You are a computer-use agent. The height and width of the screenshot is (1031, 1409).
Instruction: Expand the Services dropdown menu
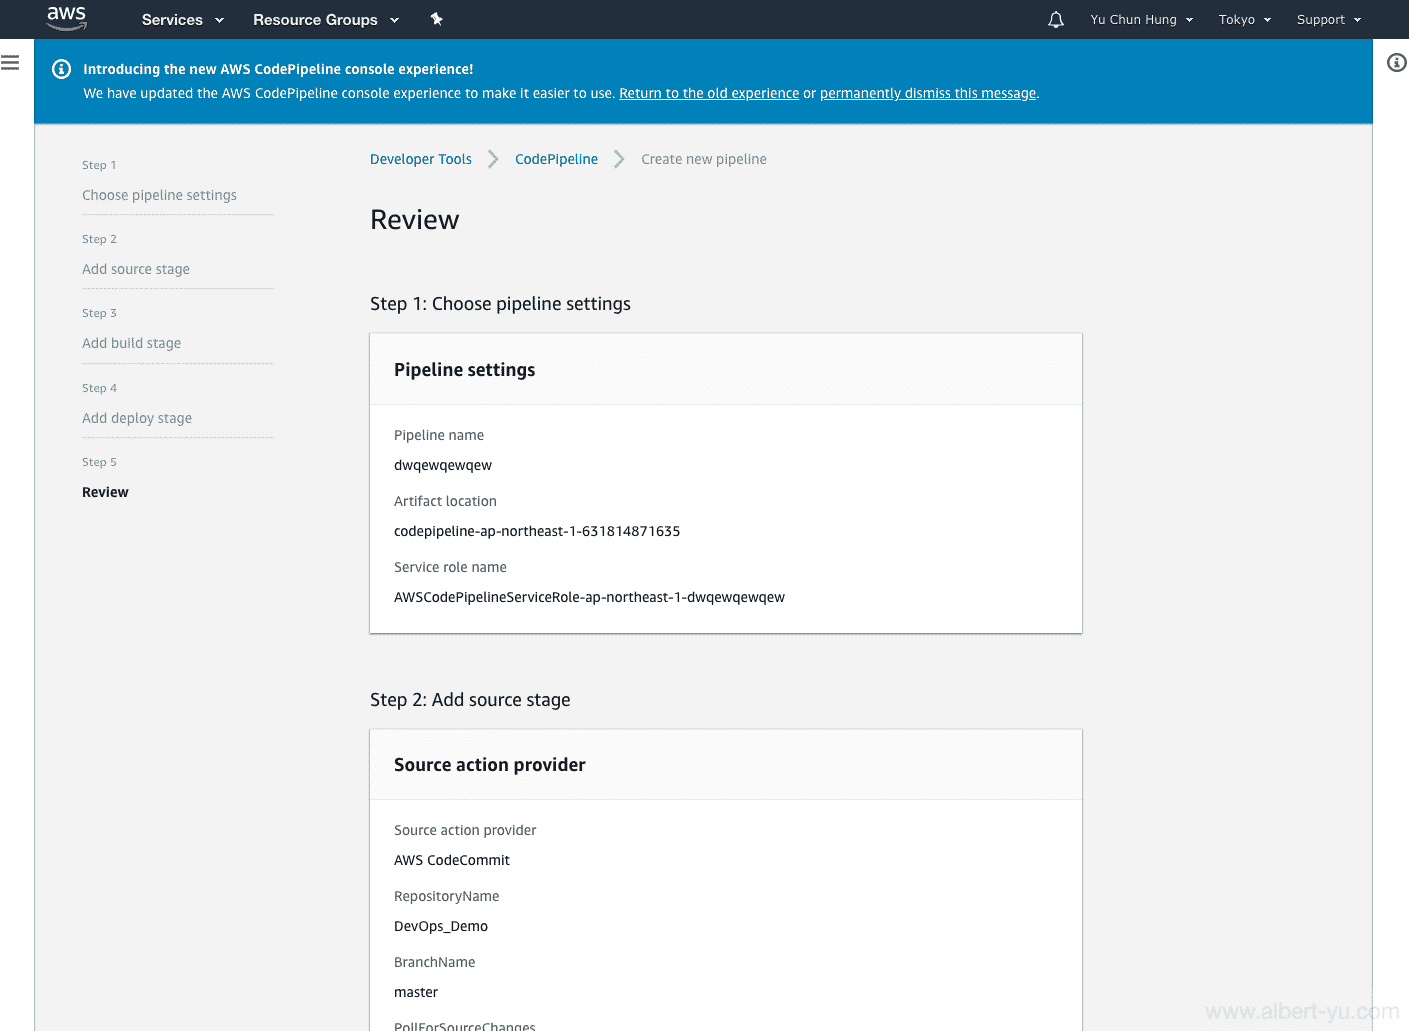[x=182, y=20]
